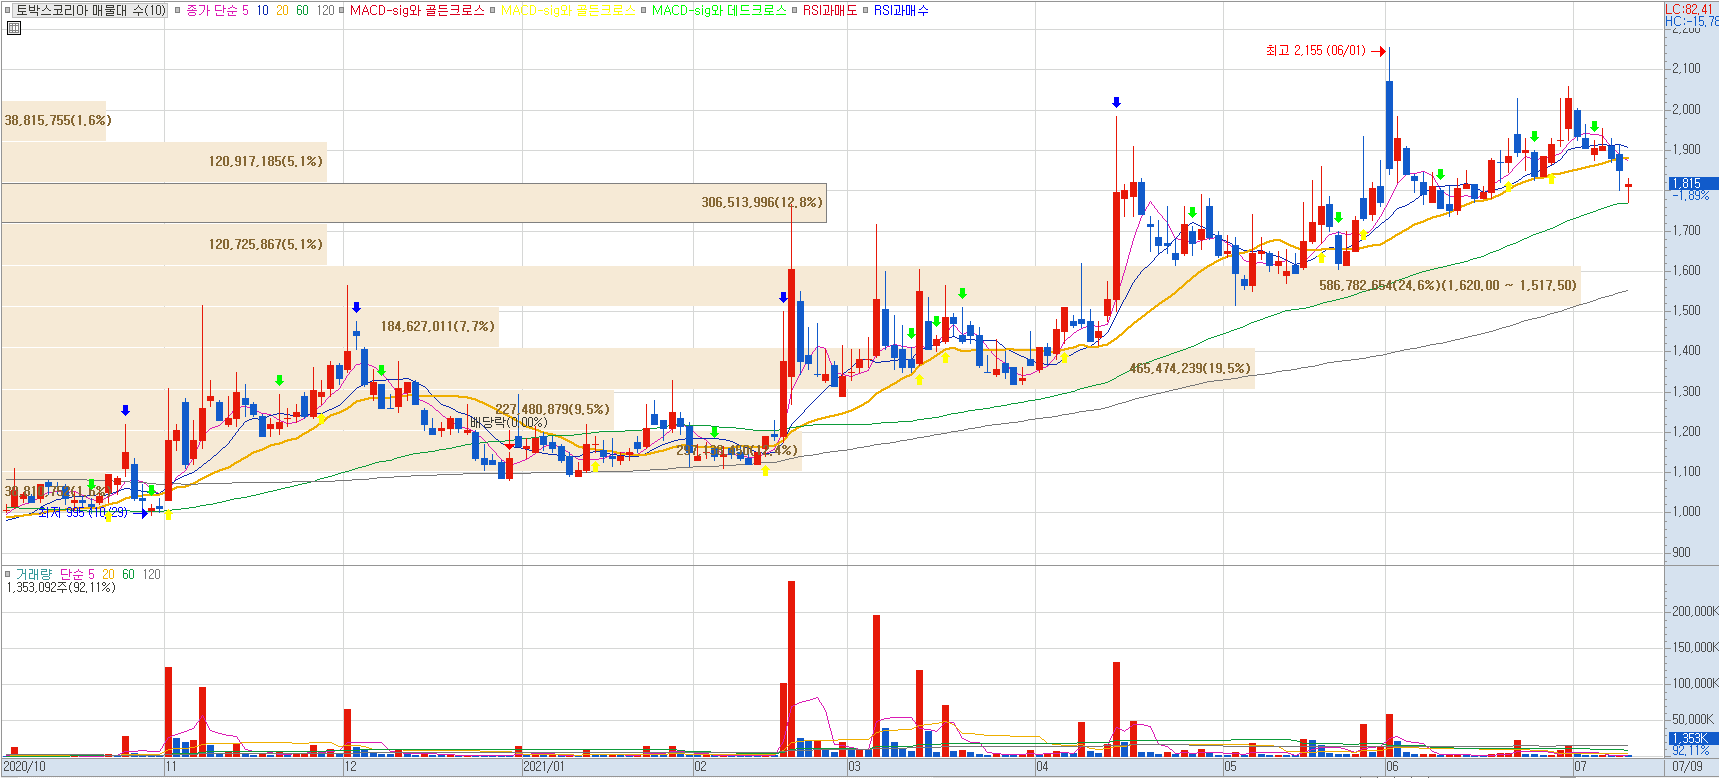Select 거래량 단순 legend in volume panel
This screenshot has width=1719, height=778.
[x=49, y=574]
